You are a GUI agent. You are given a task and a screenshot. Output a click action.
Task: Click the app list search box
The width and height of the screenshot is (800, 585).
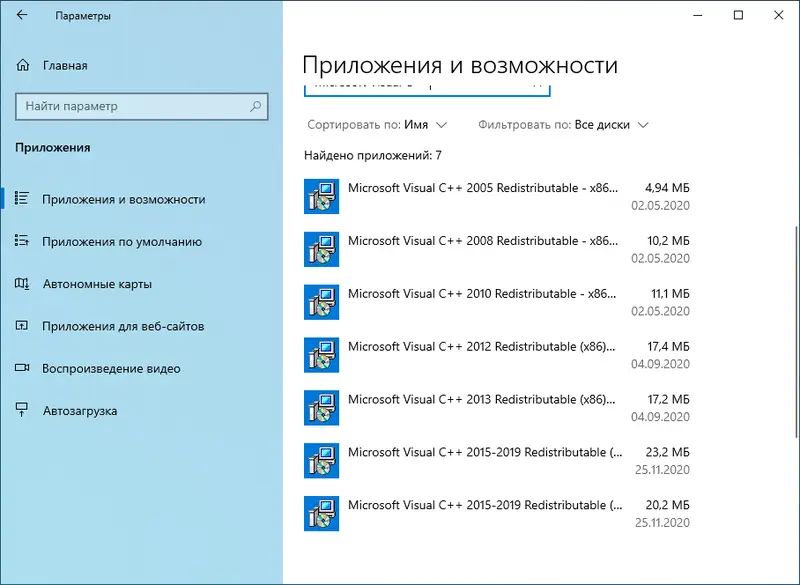point(427,89)
